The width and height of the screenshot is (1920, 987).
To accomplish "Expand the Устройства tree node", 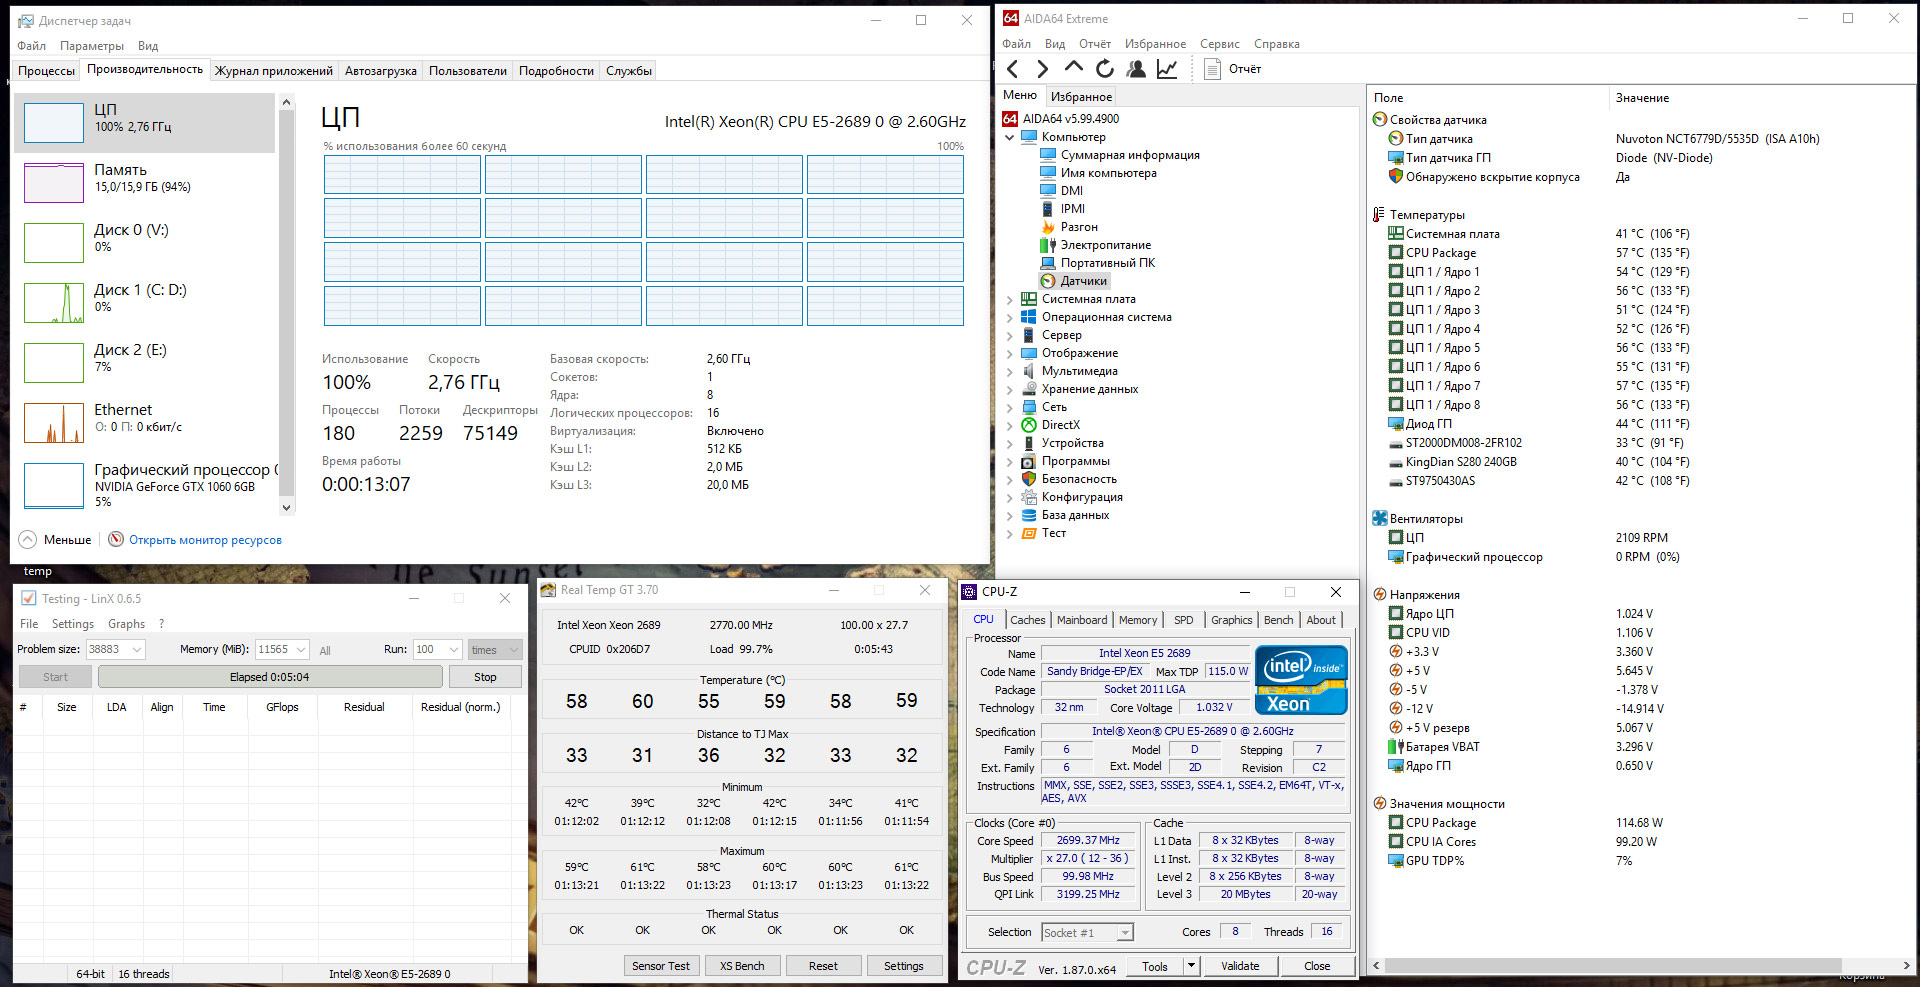I will [x=1009, y=443].
